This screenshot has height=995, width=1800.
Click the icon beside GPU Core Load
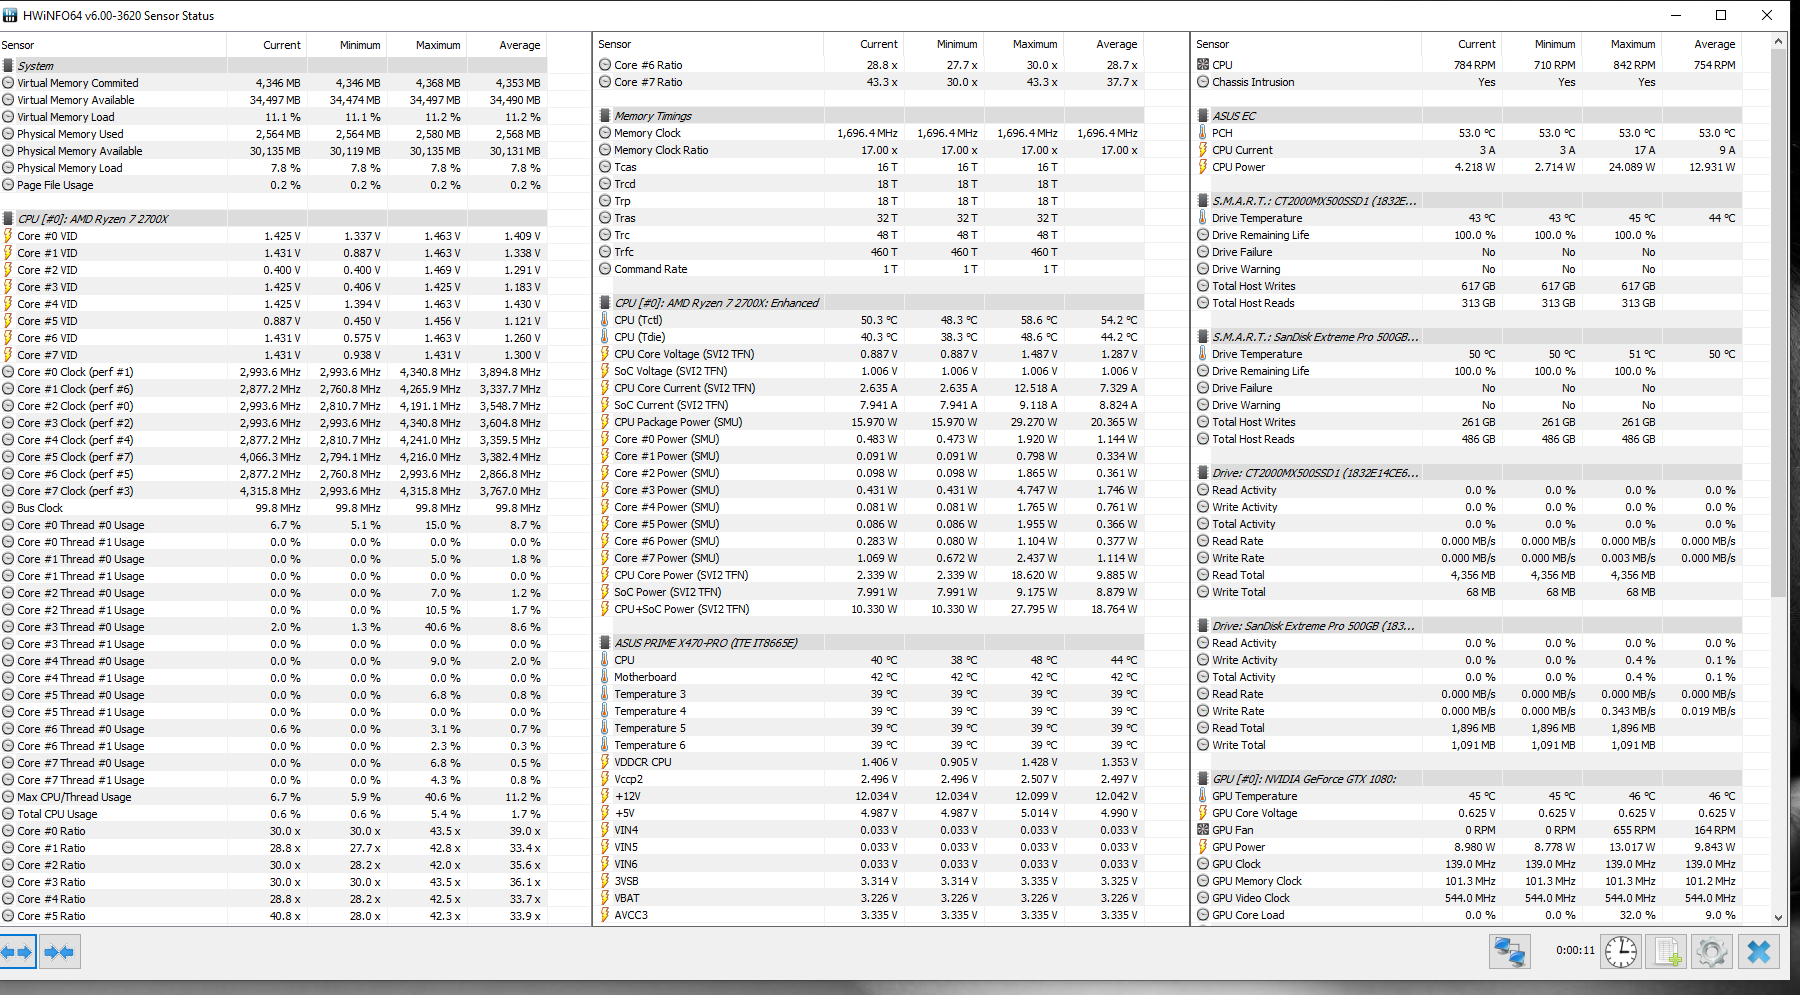[1203, 915]
